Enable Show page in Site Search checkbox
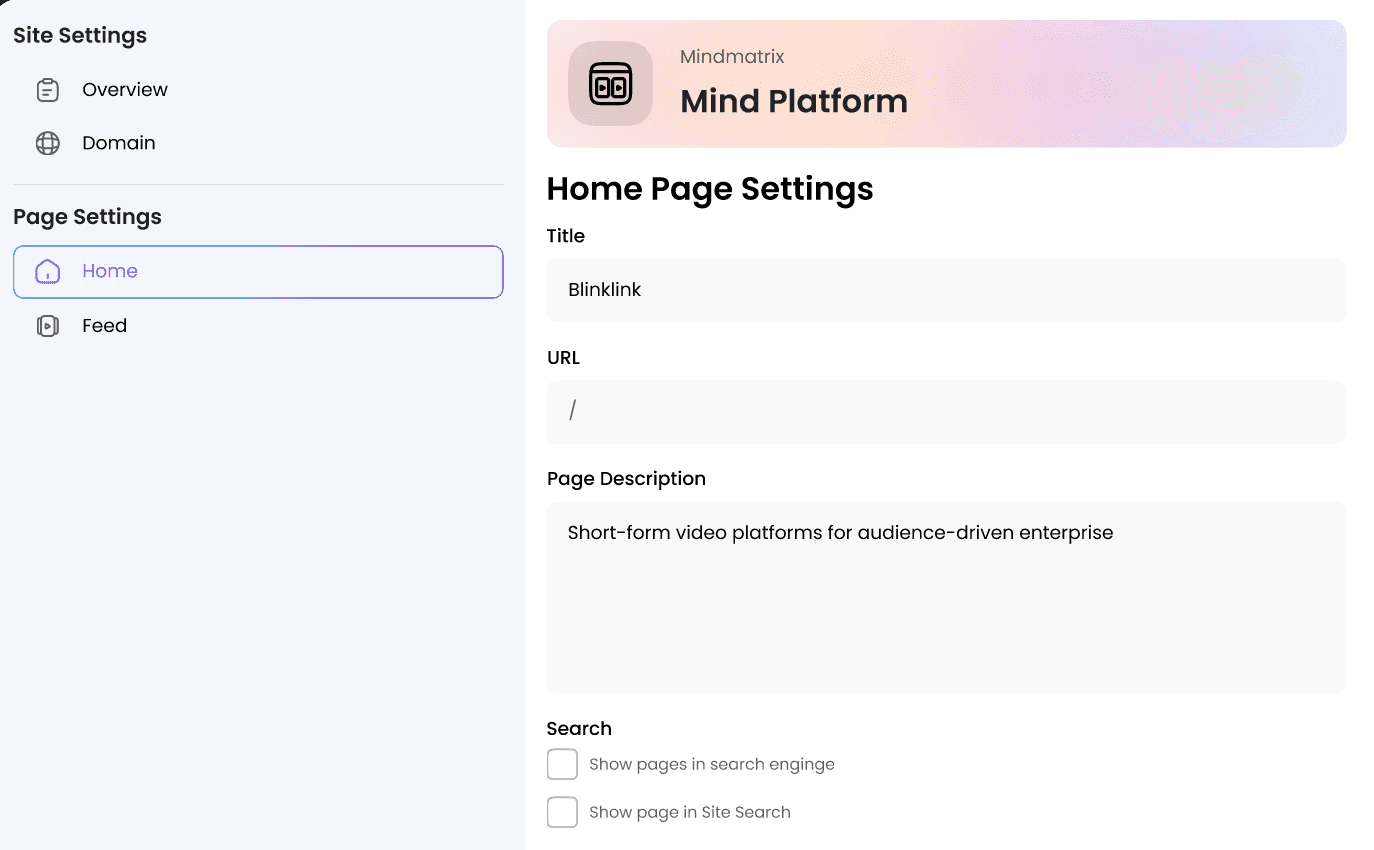The height and width of the screenshot is (850, 1374). pos(562,812)
